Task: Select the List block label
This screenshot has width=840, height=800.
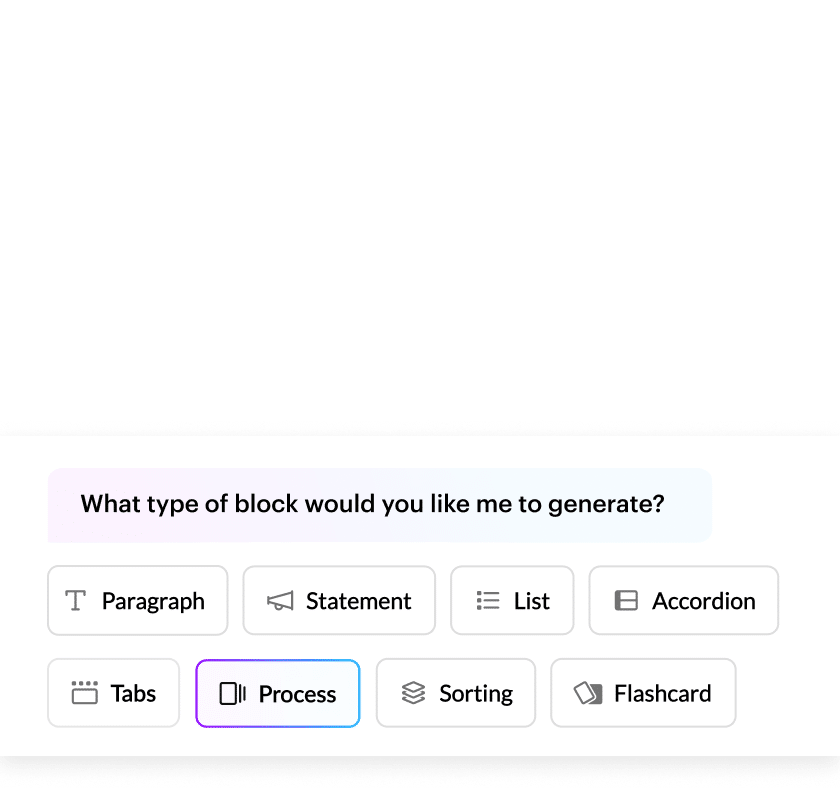Action: tap(532, 601)
